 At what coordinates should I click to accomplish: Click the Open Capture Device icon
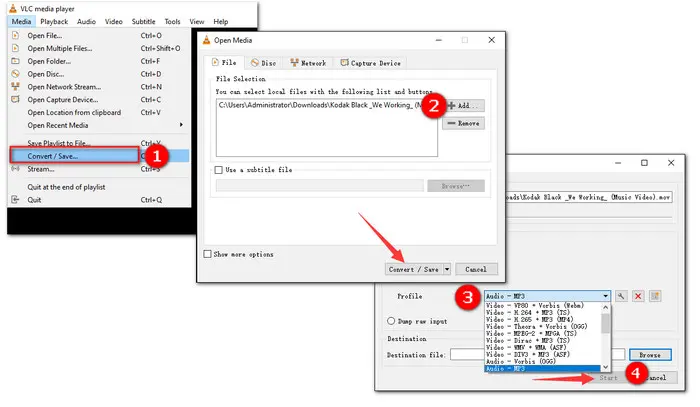point(16,100)
